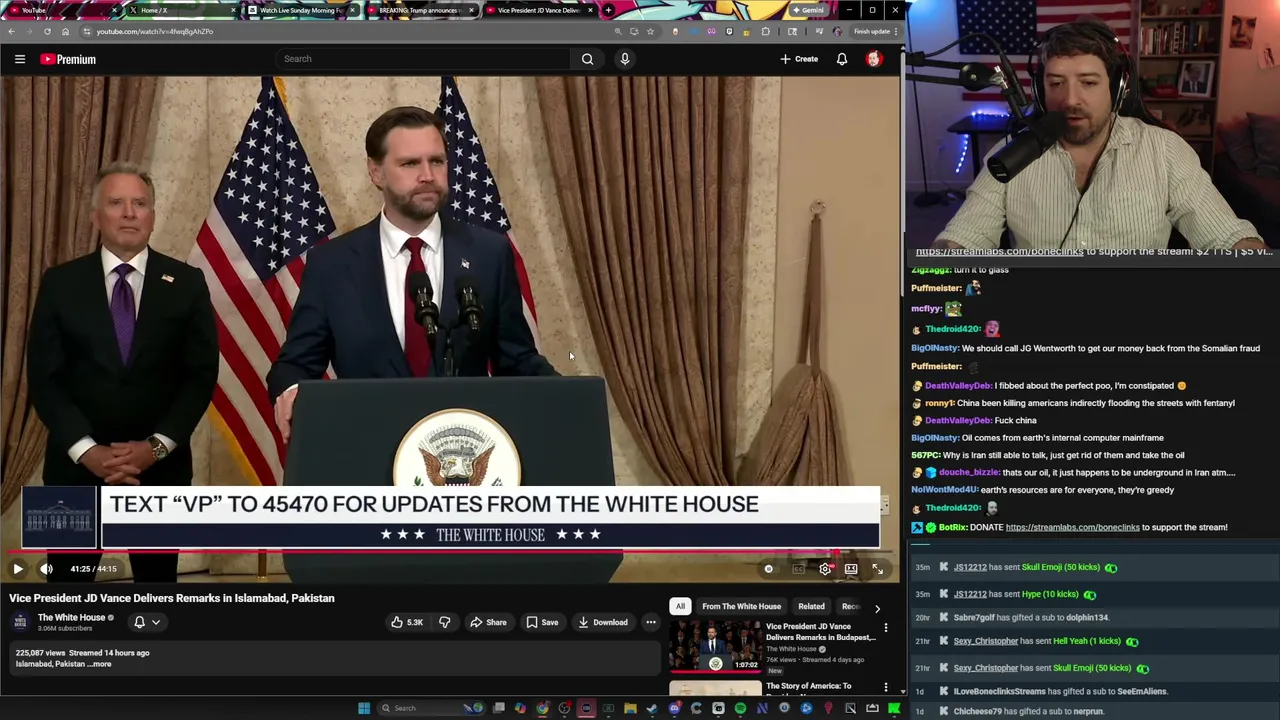1280x720 pixels.
Task: Seek on the red video progress bar
Action: [x=450, y=552]
